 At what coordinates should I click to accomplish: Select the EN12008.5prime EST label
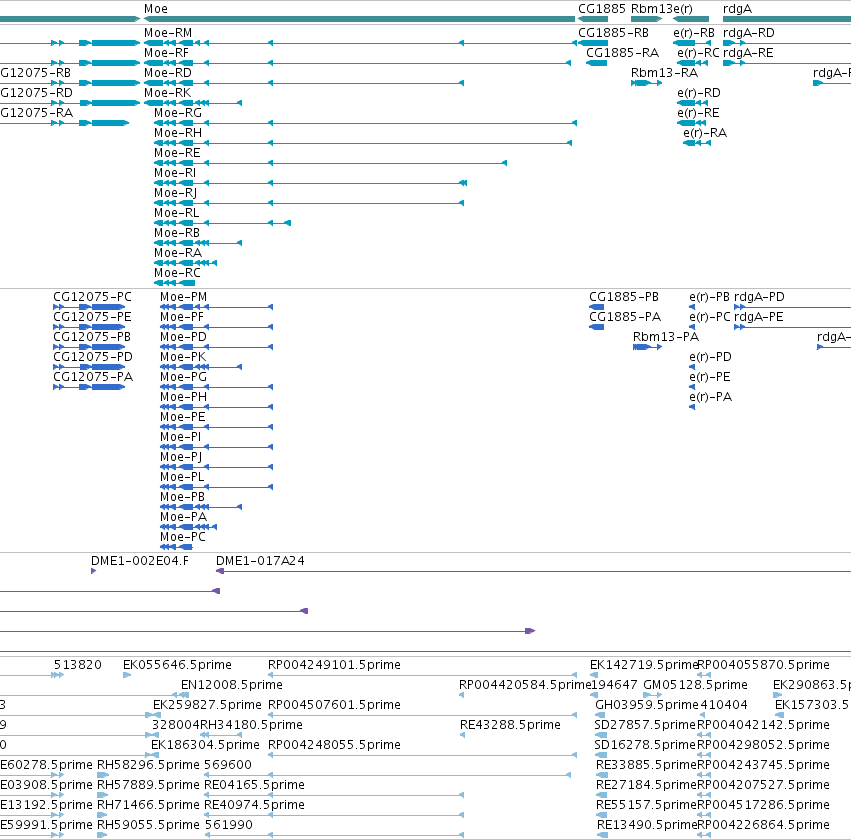[232, 685]
